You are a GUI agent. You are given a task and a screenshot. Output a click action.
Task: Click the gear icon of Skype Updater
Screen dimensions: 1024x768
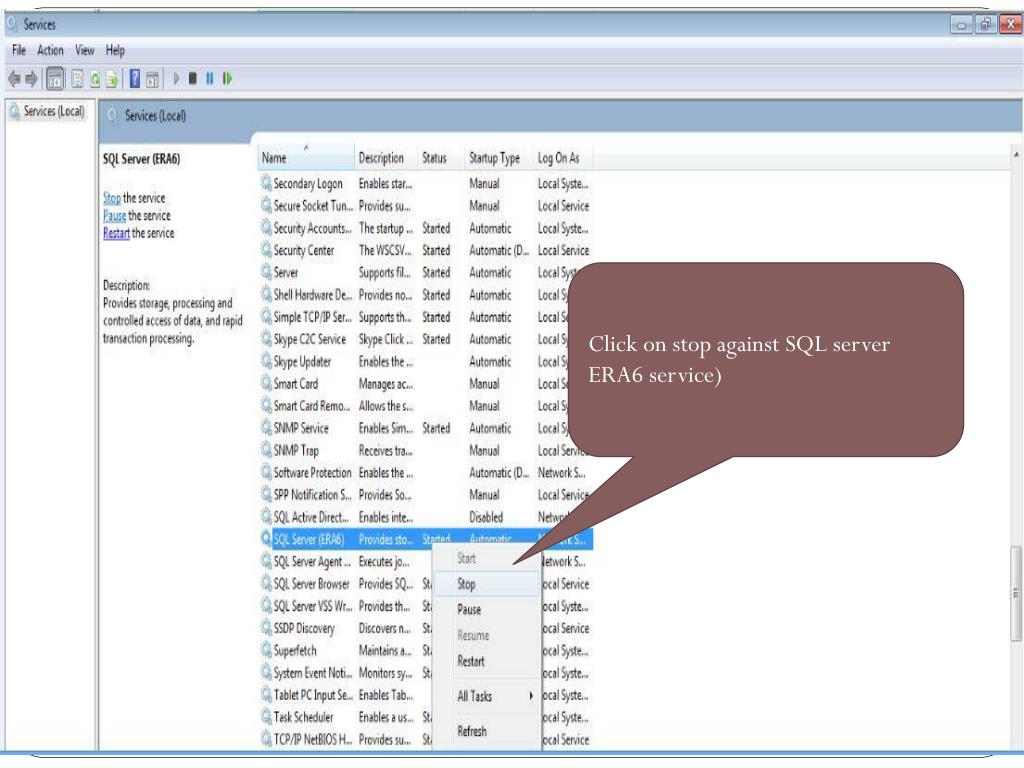click(x=266, y=360)
